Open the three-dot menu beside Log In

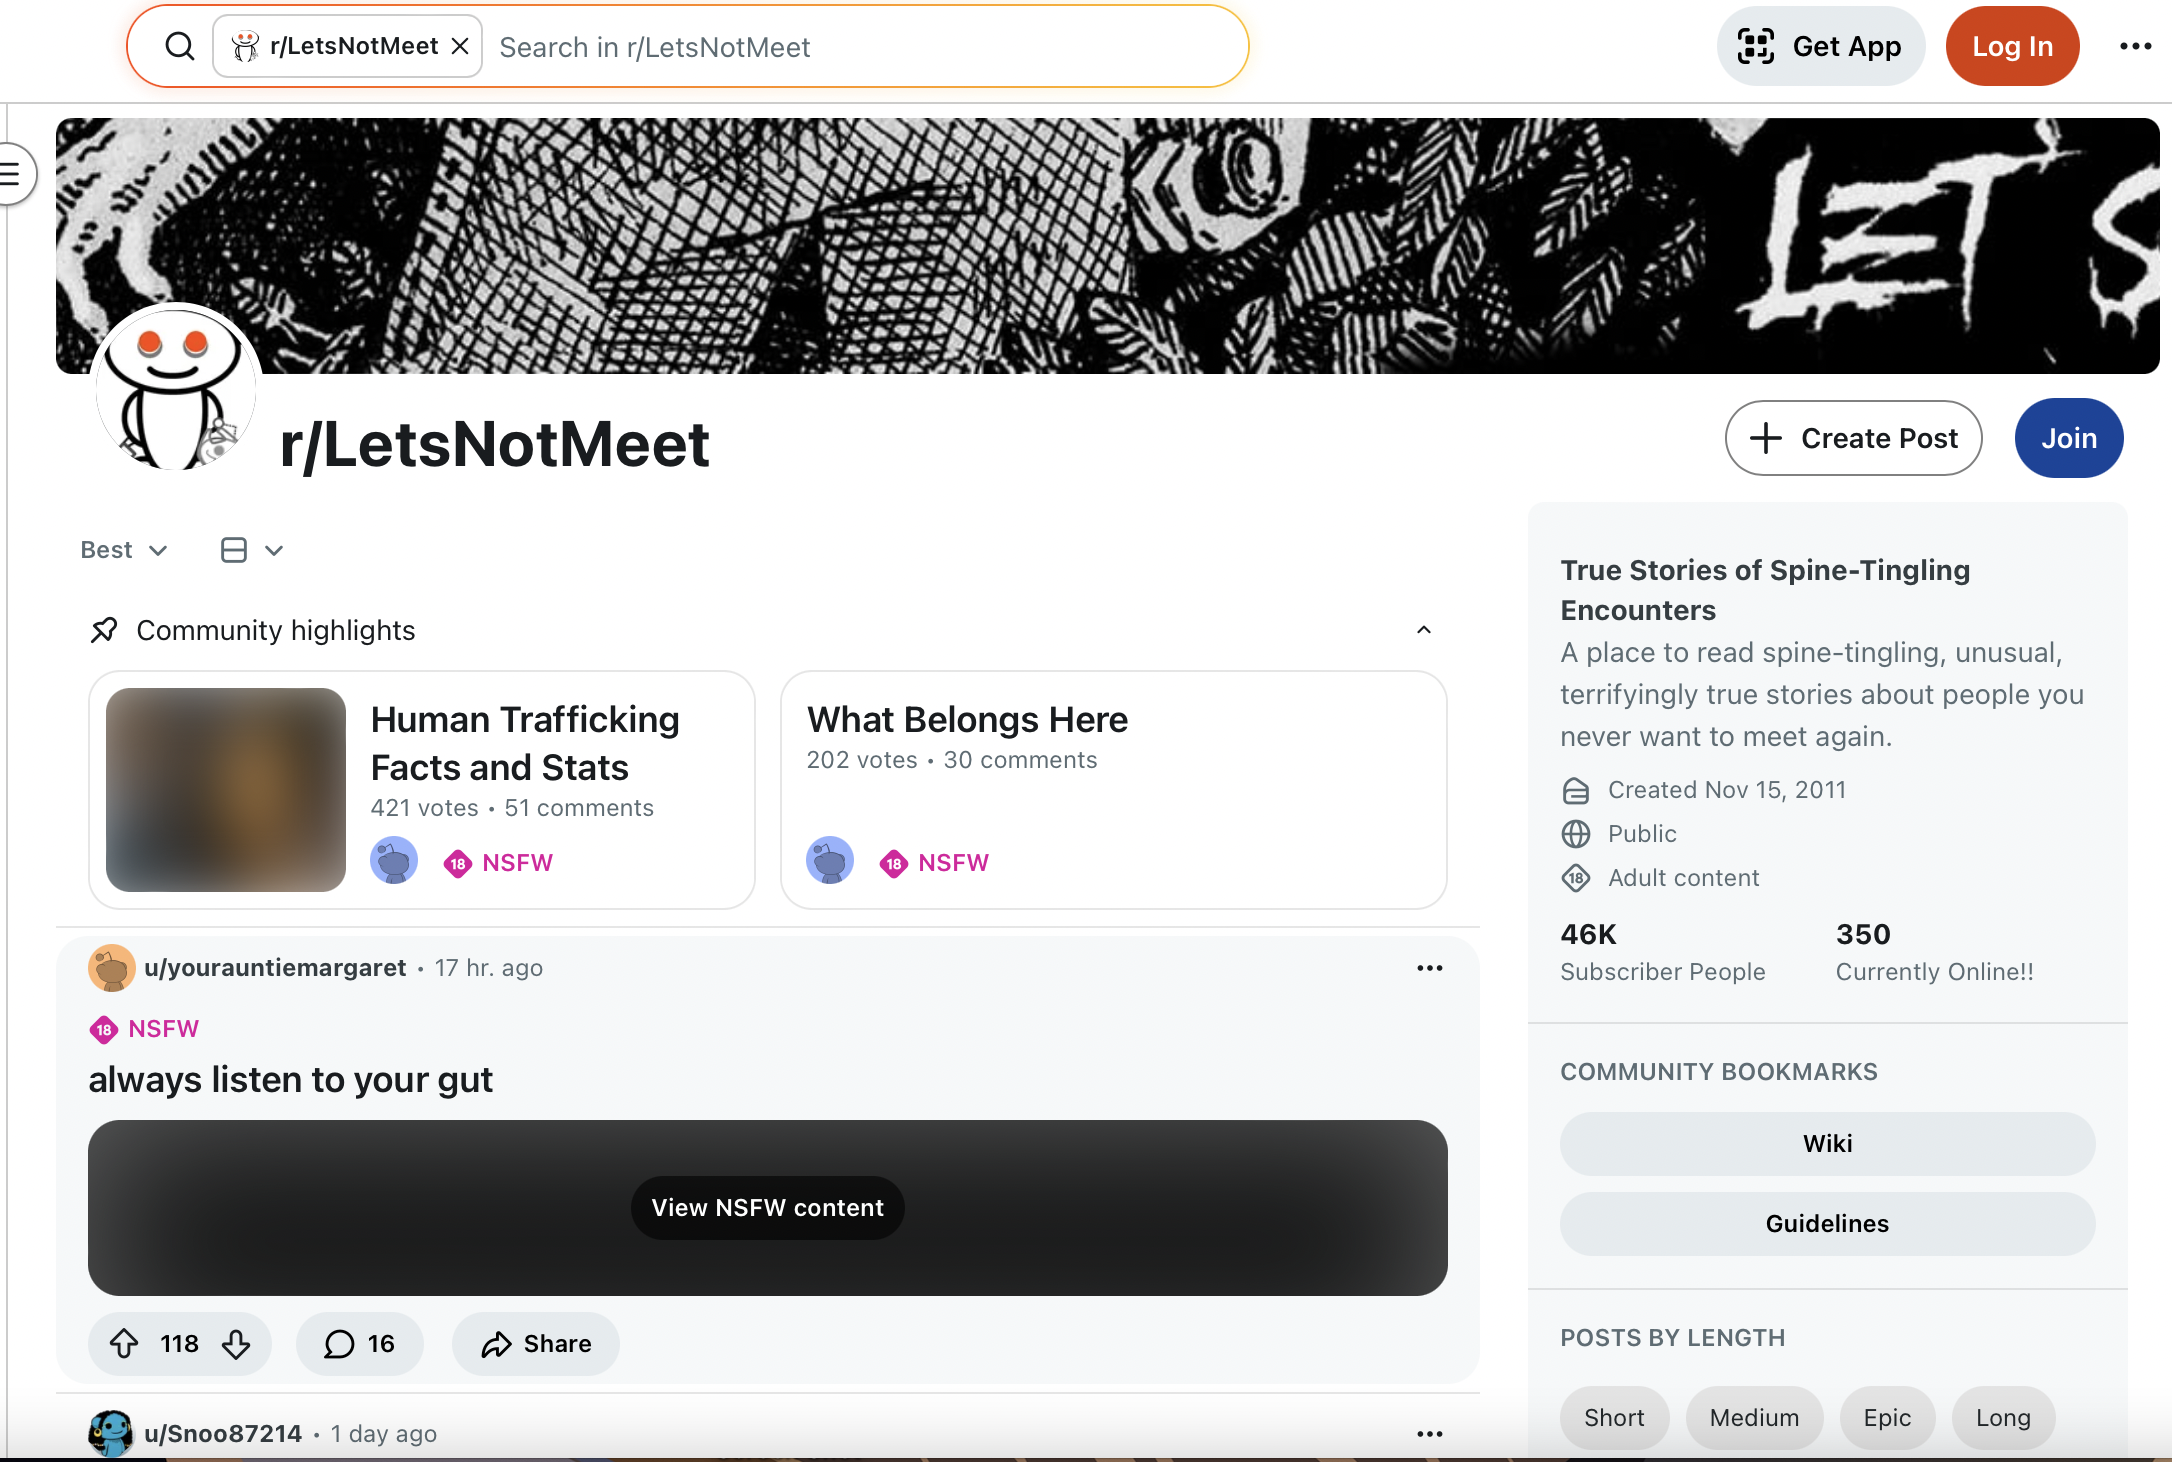[2135, 46]
